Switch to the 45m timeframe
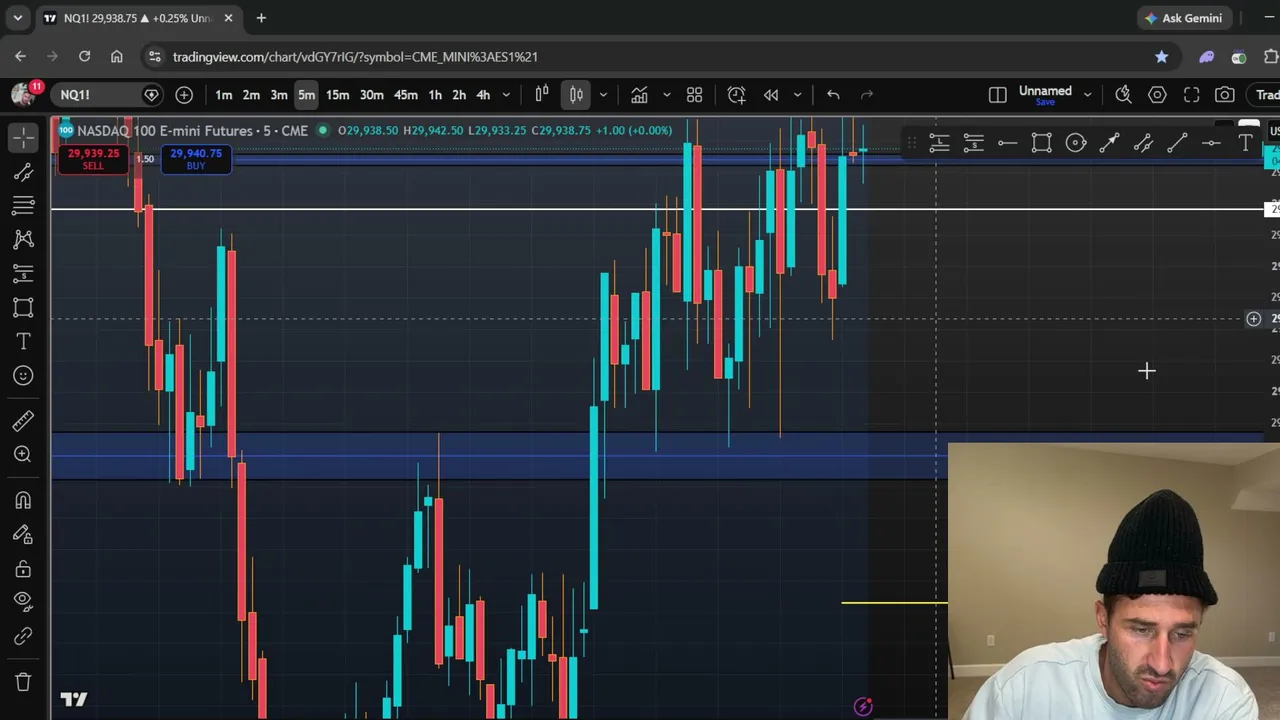 click(405, 95)
